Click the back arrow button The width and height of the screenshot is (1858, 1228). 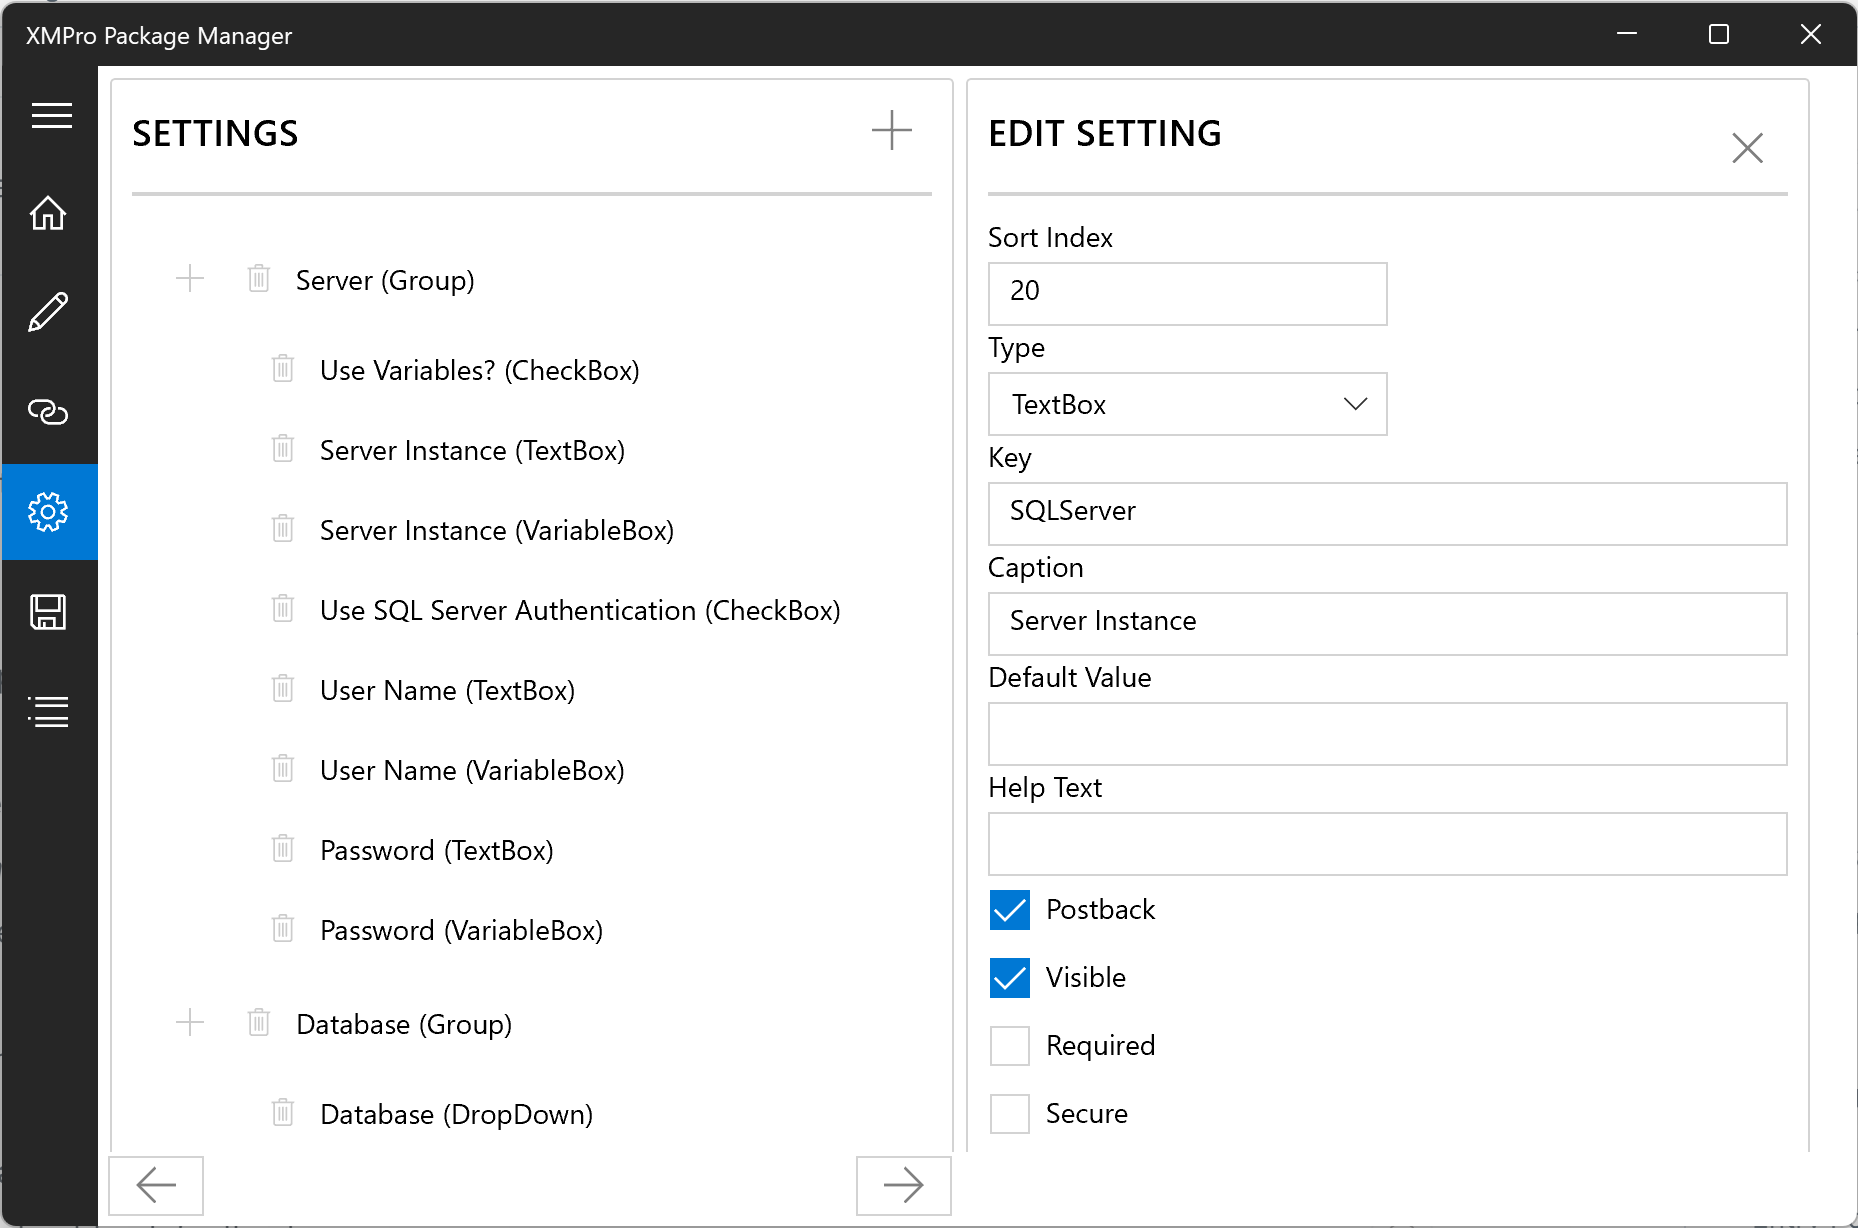156,1185
